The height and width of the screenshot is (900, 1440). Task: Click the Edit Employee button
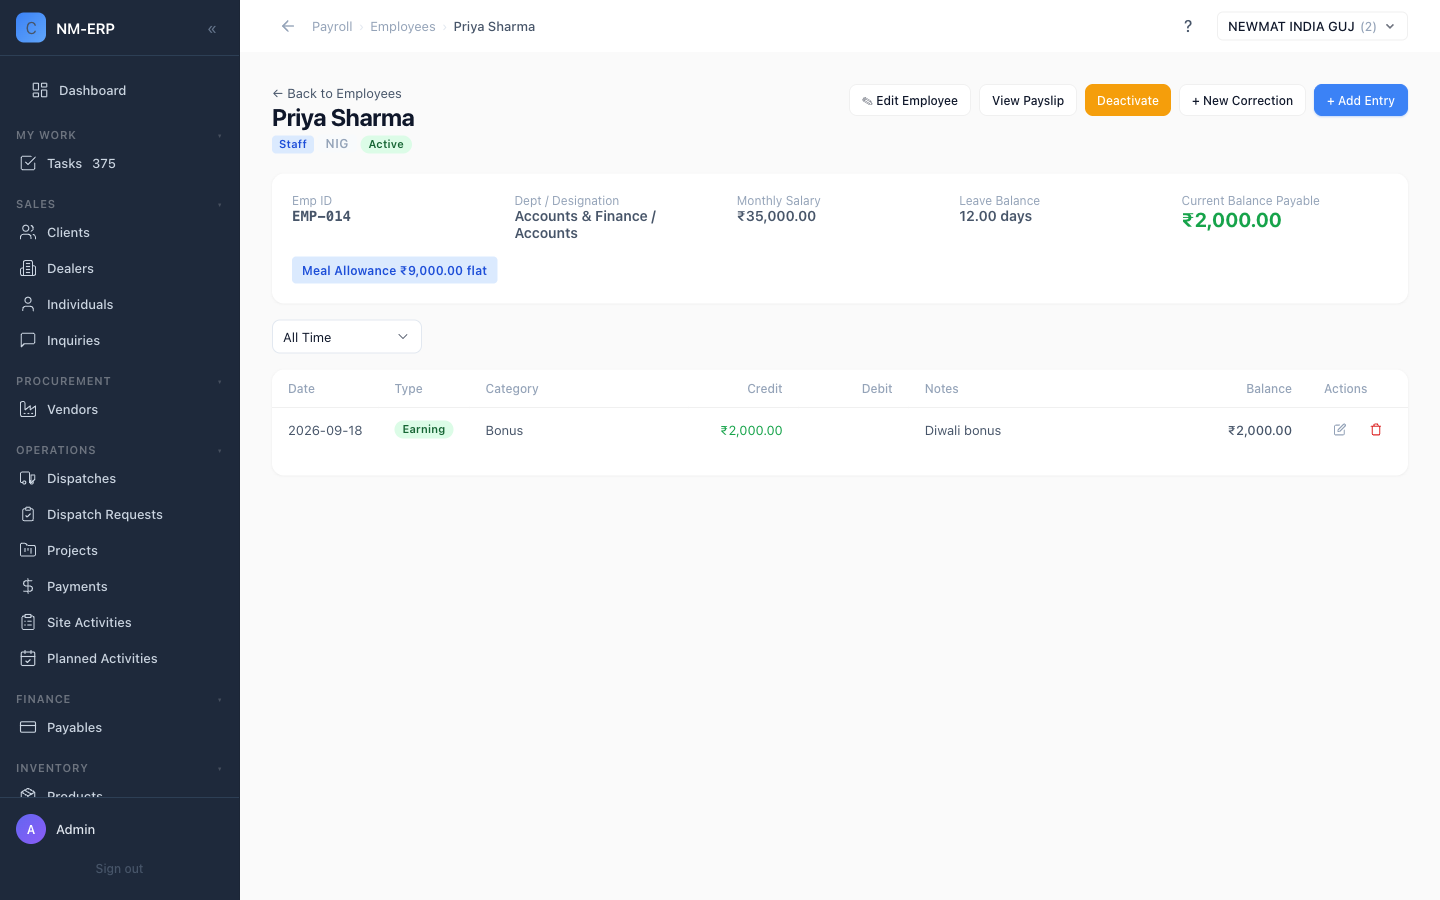coord(910,100)
